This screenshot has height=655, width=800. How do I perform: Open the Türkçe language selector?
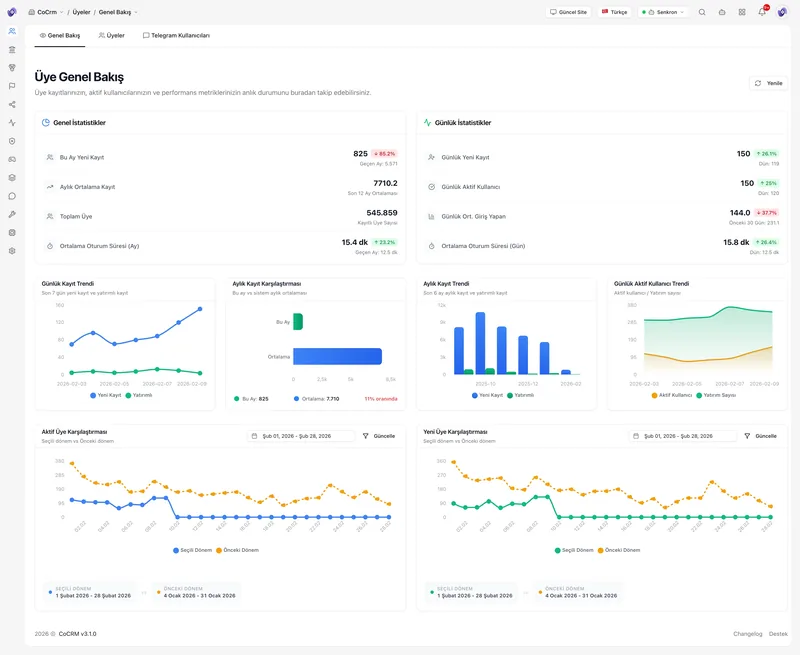[614, 12]
